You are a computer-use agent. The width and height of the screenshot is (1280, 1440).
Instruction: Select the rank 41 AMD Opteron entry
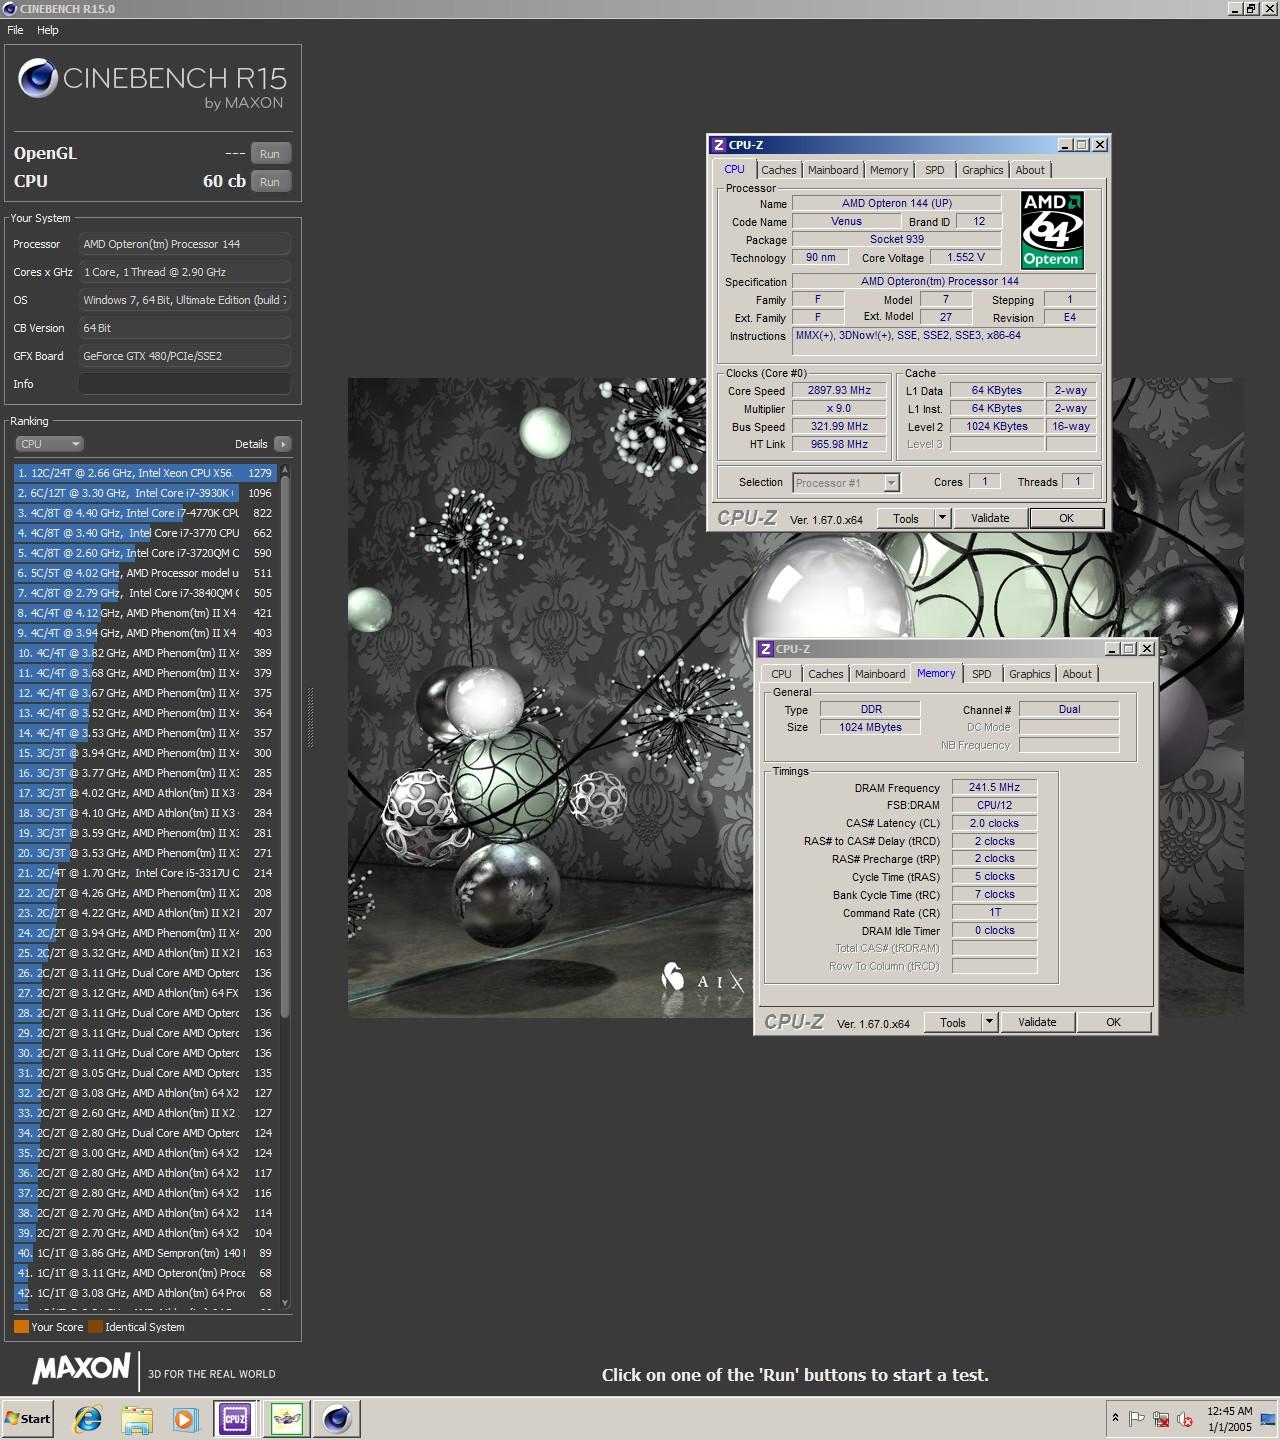pos(145,1273)
